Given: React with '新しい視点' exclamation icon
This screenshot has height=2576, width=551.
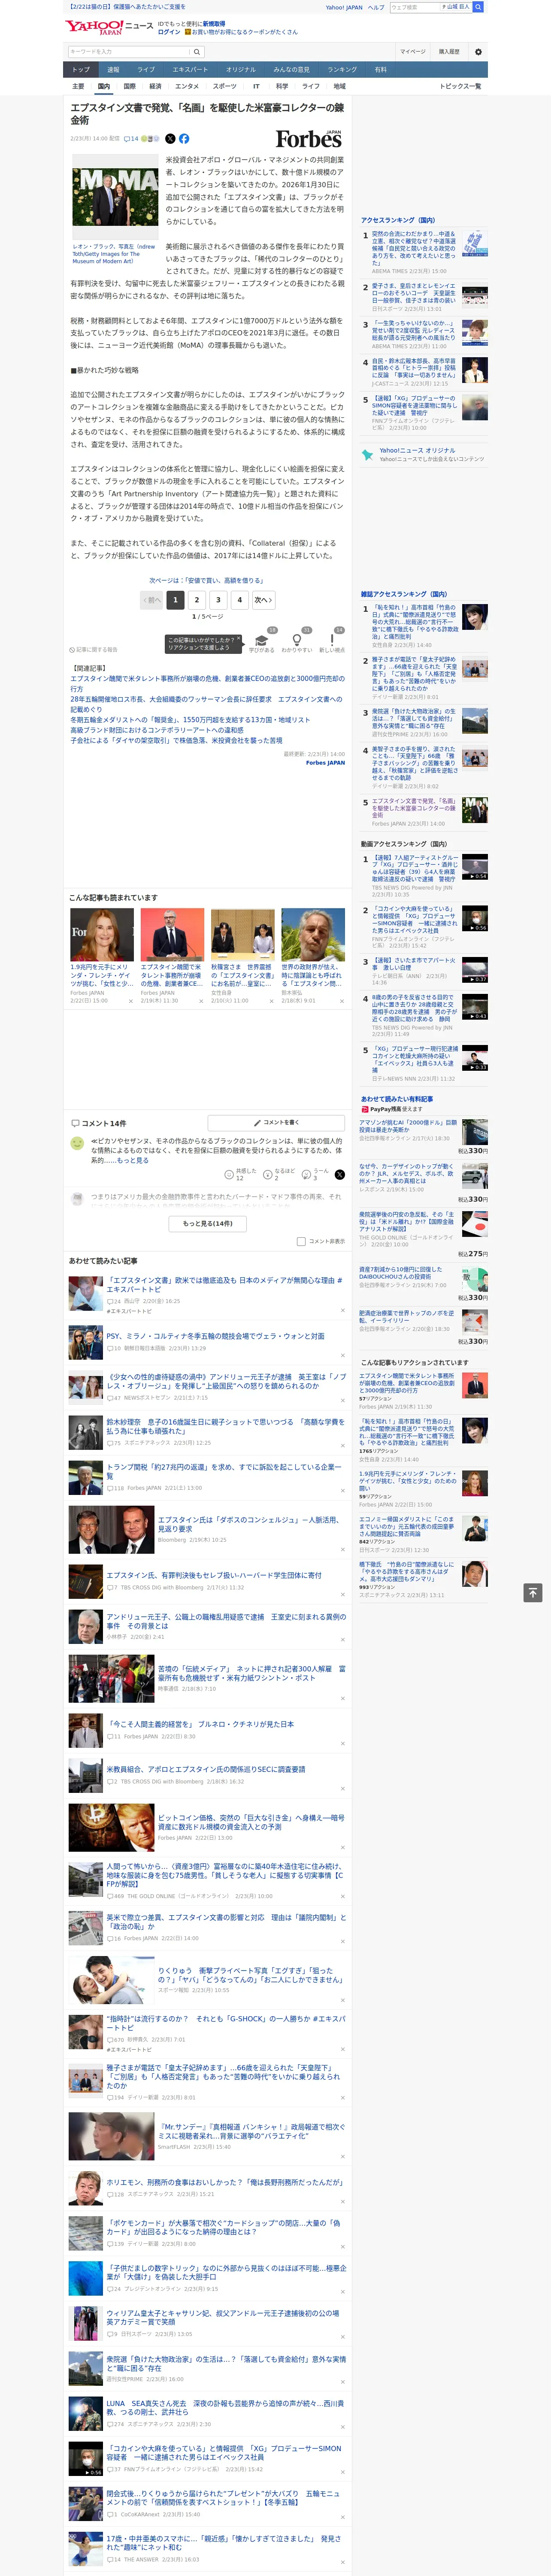Looking at the screenshot, I should 332,640.
